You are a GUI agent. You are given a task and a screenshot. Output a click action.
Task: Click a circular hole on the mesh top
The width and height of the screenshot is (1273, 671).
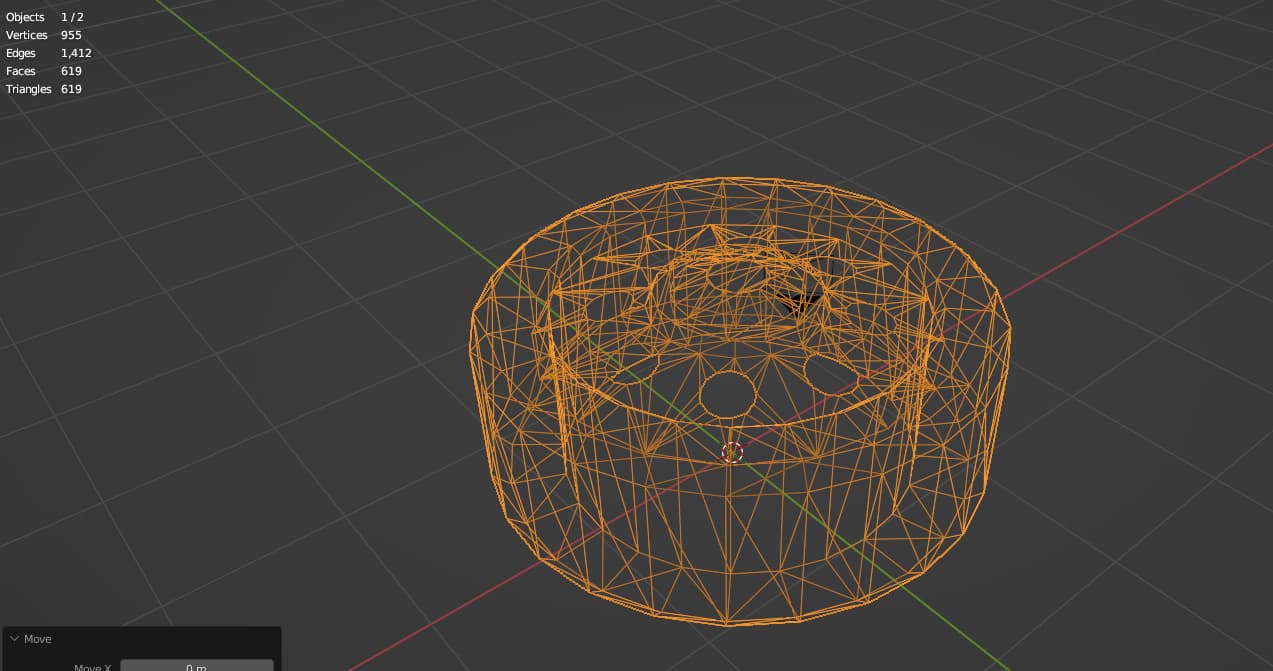(x=729, y=395)
